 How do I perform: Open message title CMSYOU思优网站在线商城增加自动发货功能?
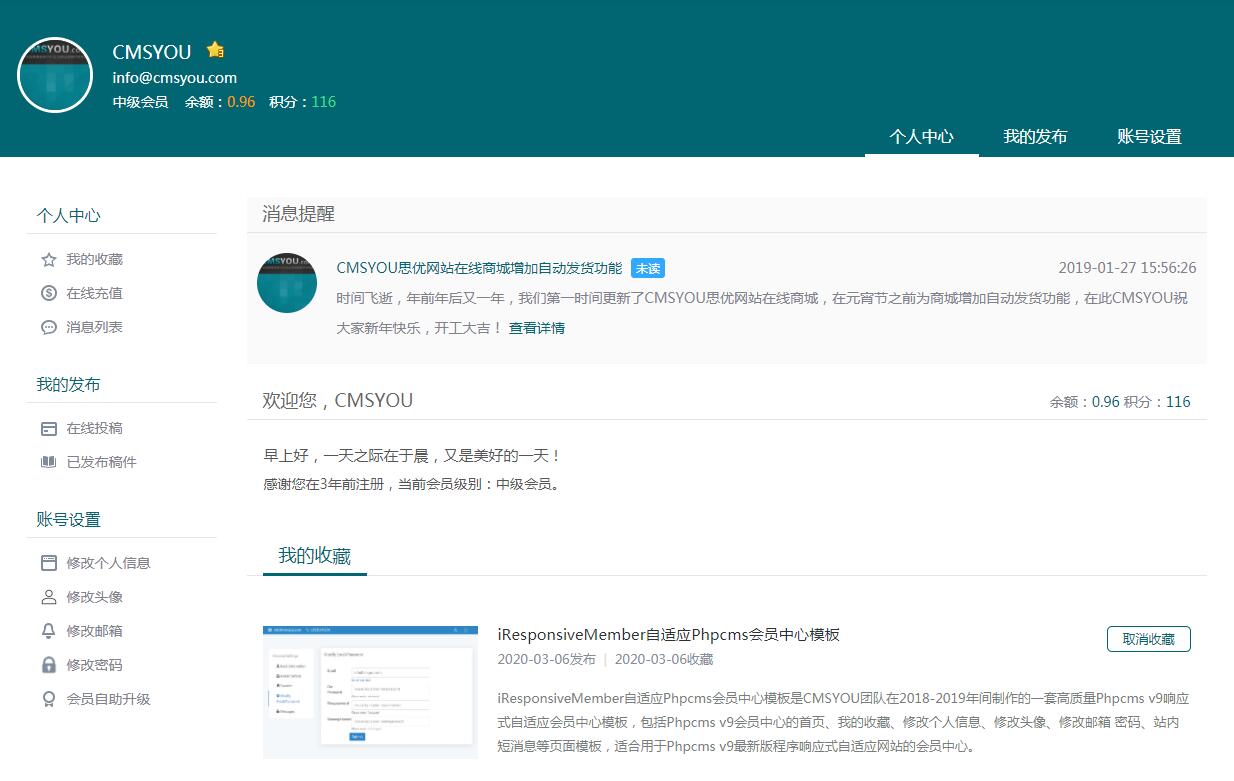[x=479, y=268]
